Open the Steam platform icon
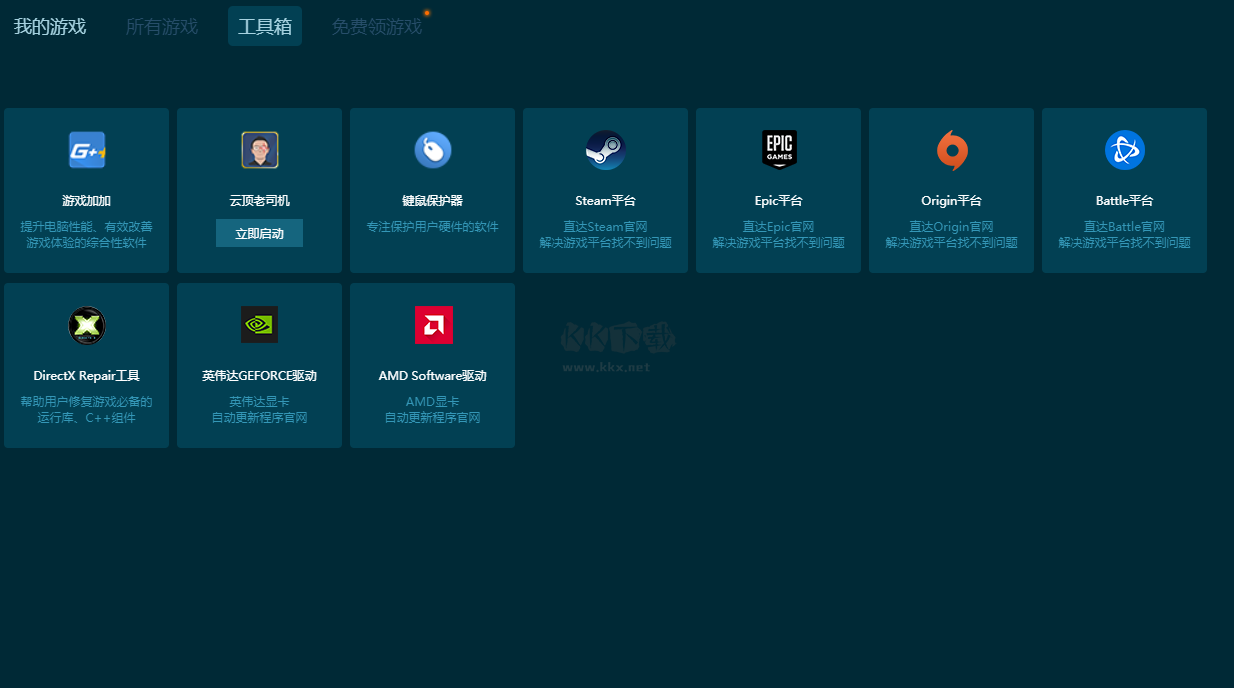The width and height of the screenshot is (1234, 688). click(606, 150)
